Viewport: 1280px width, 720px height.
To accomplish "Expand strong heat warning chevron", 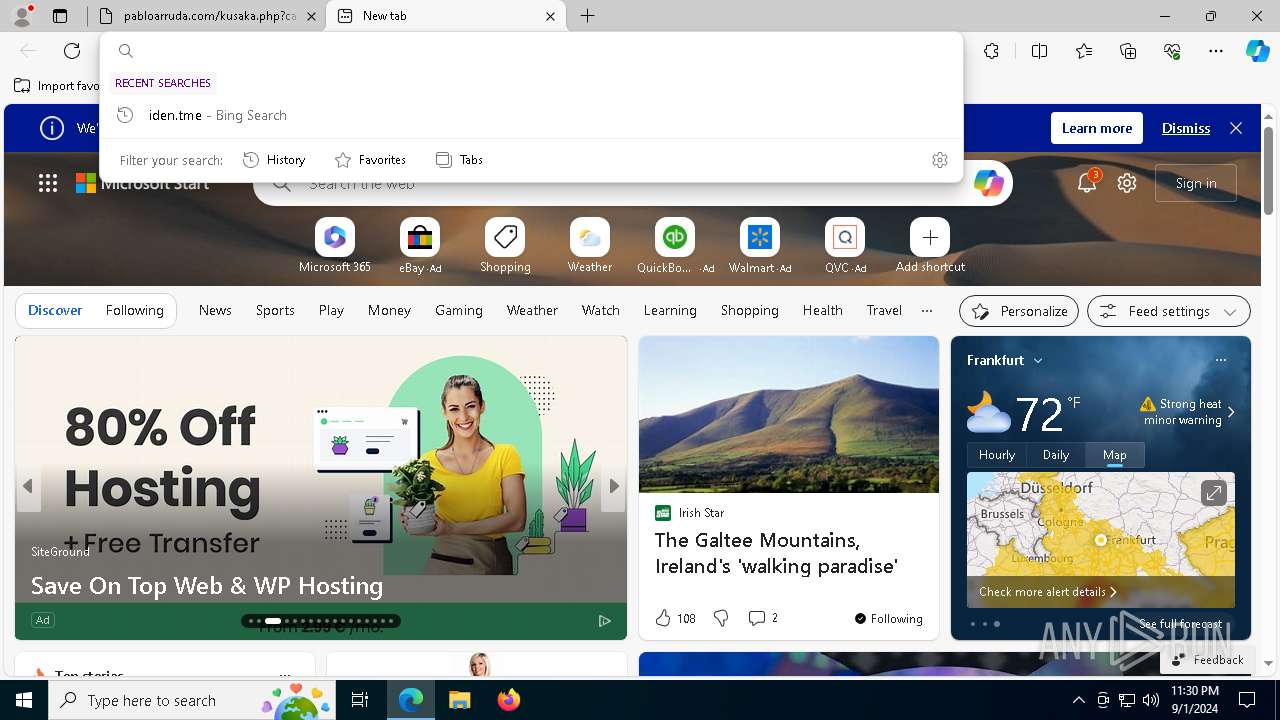I will click(1231, 412).
